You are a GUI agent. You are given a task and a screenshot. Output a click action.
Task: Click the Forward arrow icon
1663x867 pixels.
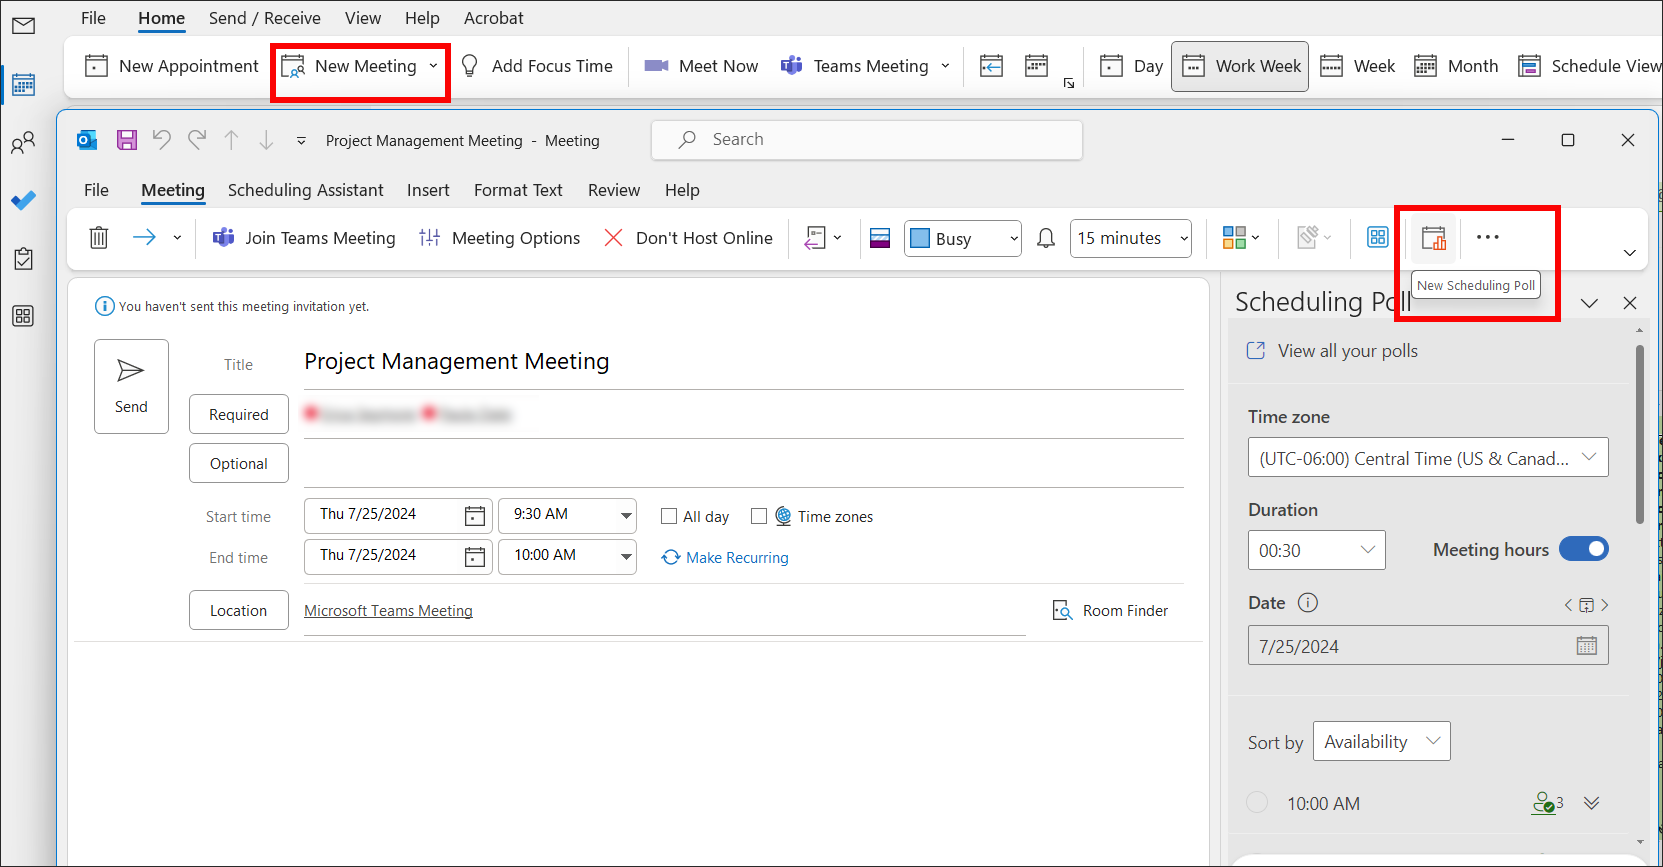(x=145, y=237)
